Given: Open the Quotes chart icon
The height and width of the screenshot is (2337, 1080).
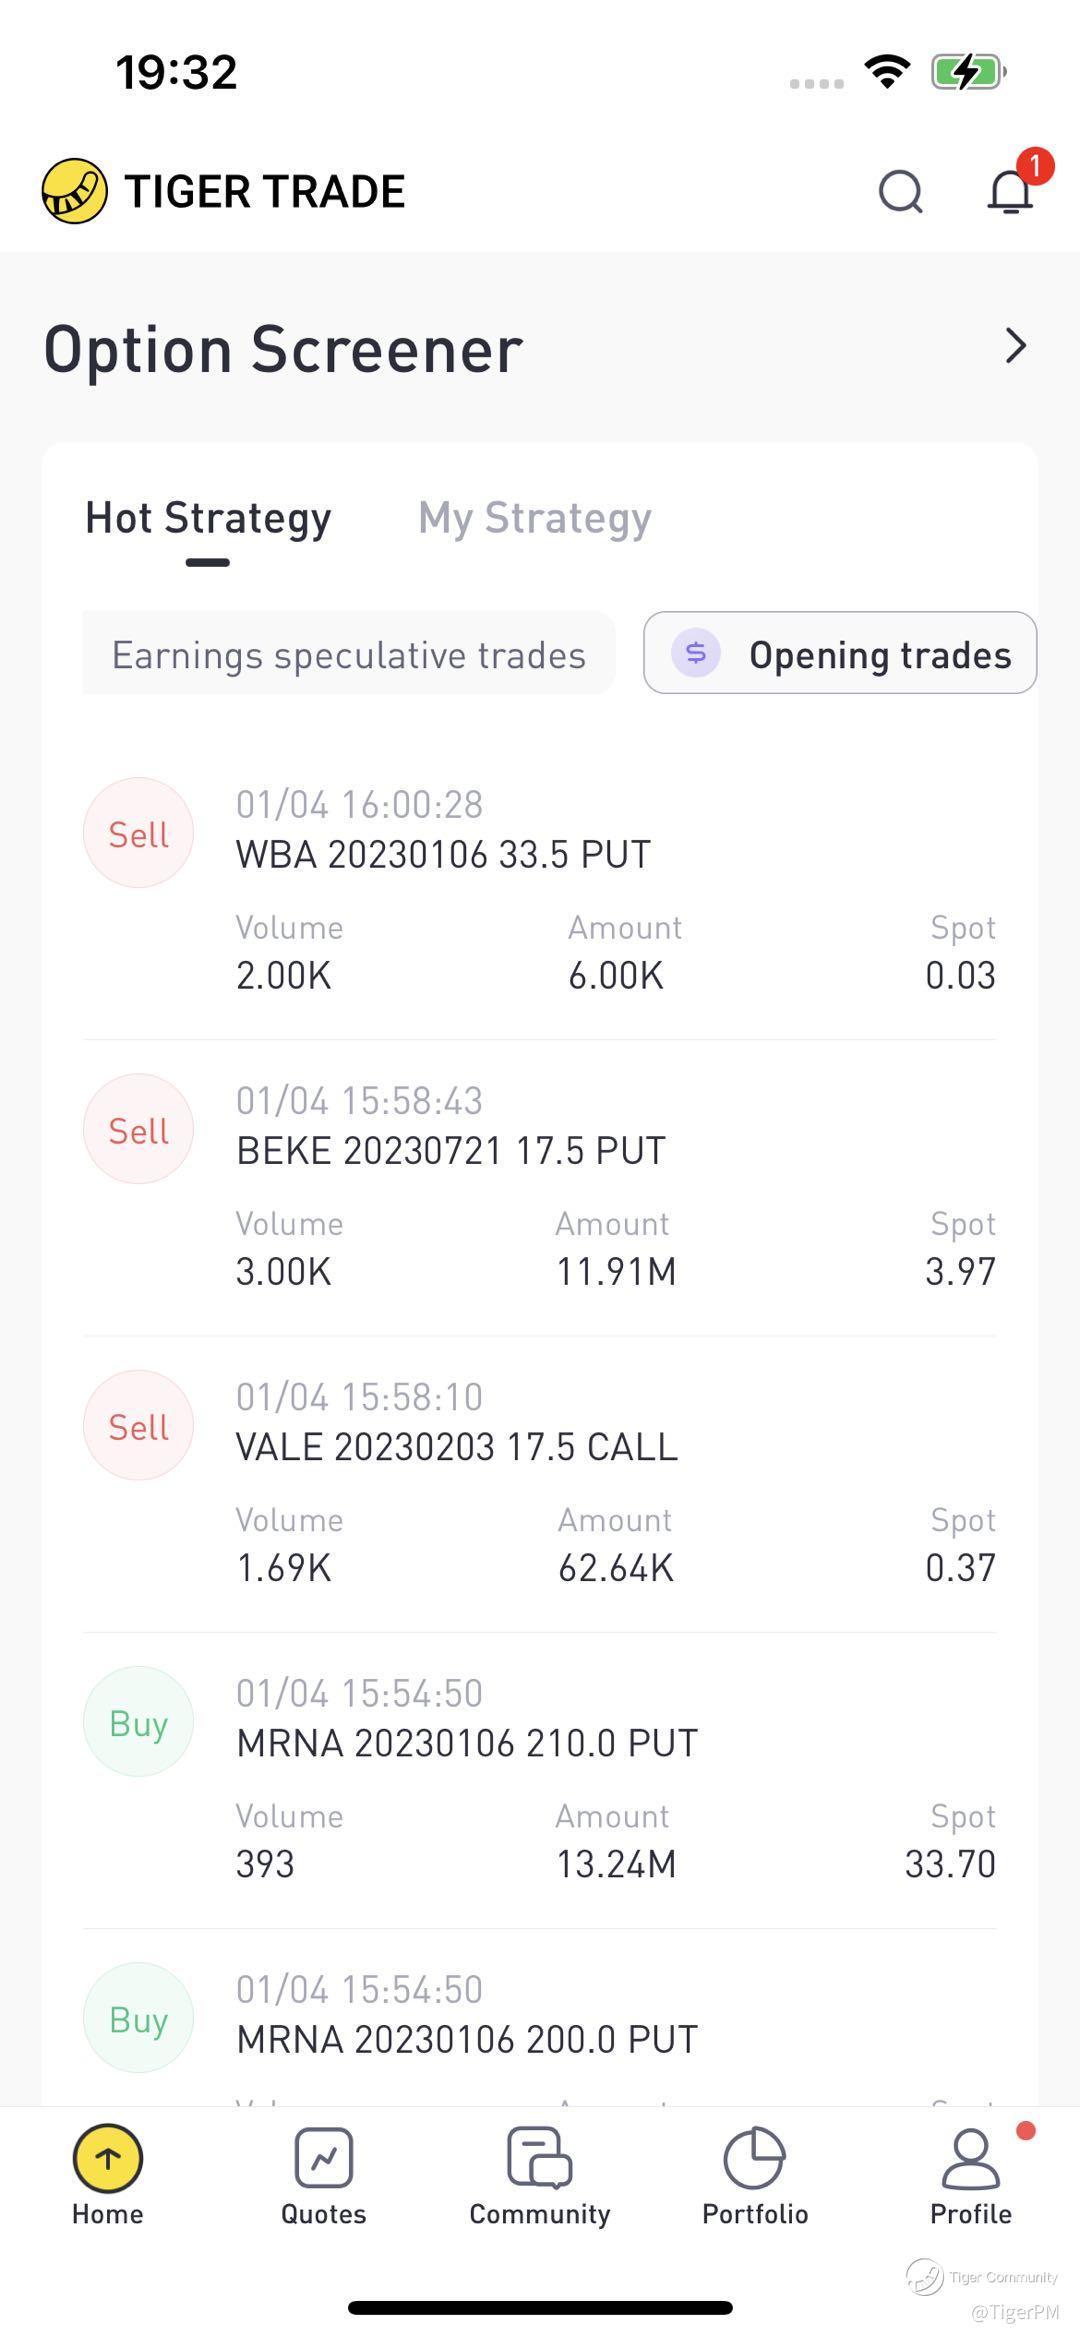Looking at the screenshot, I should (x=323, y=2158).
